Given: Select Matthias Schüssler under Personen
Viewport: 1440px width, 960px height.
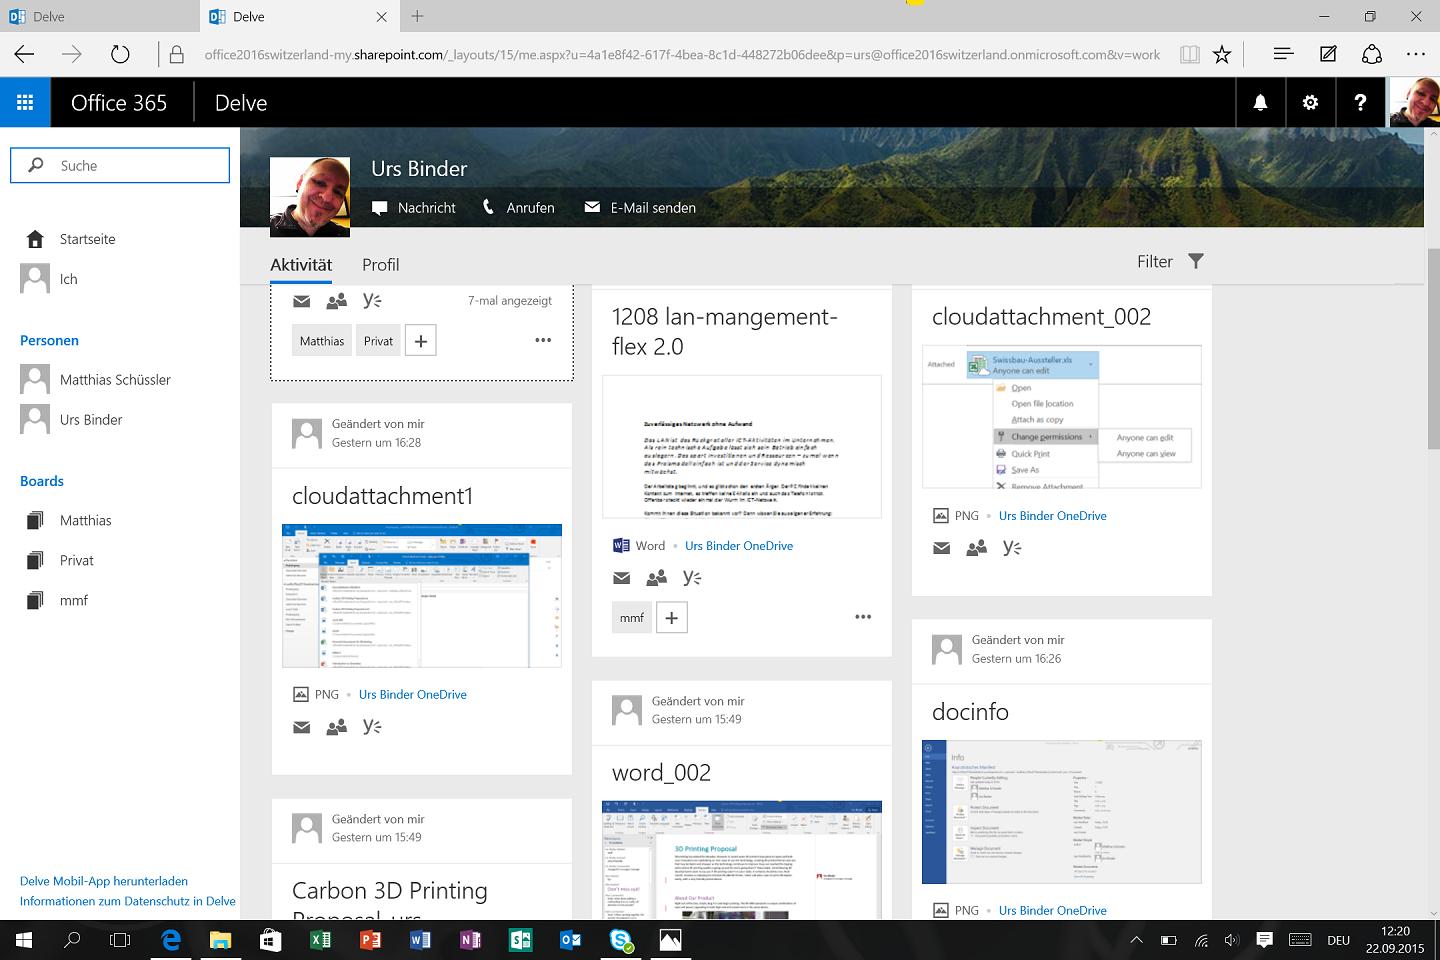Looking at the screenshot, I should pos(115,380).
